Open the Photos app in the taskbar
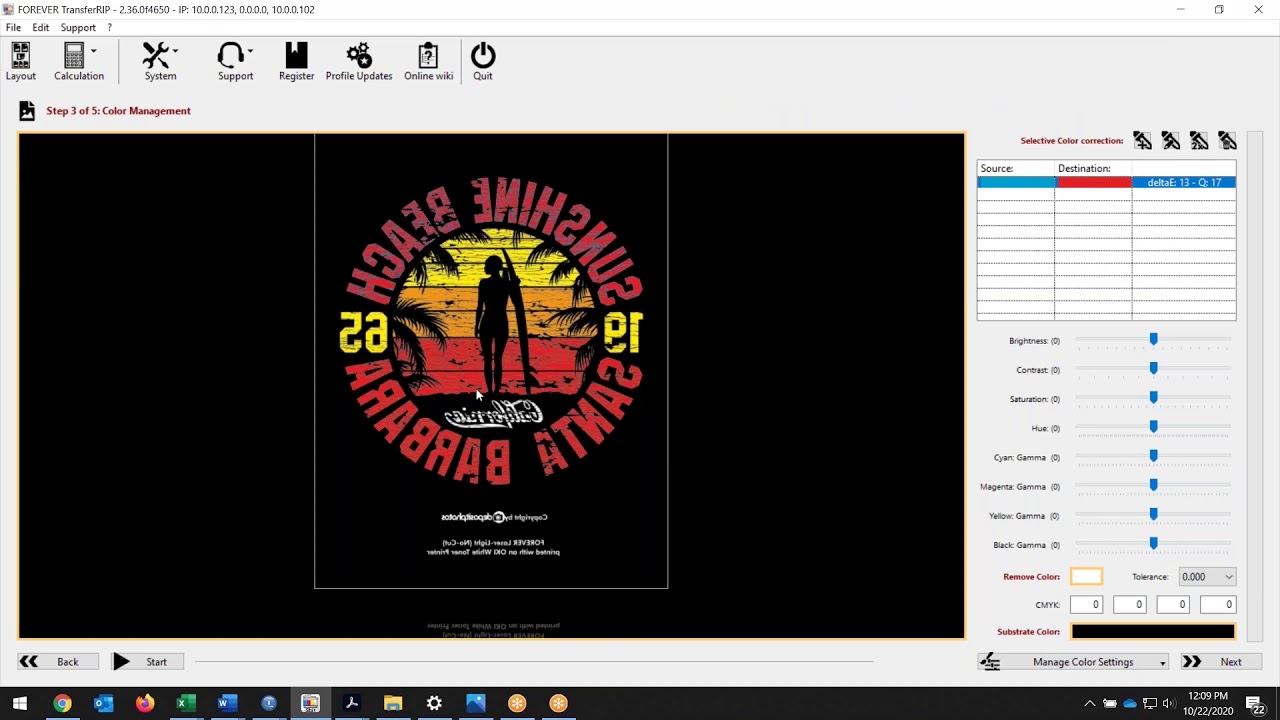1280x720 pixels. [x=475, y=703]
